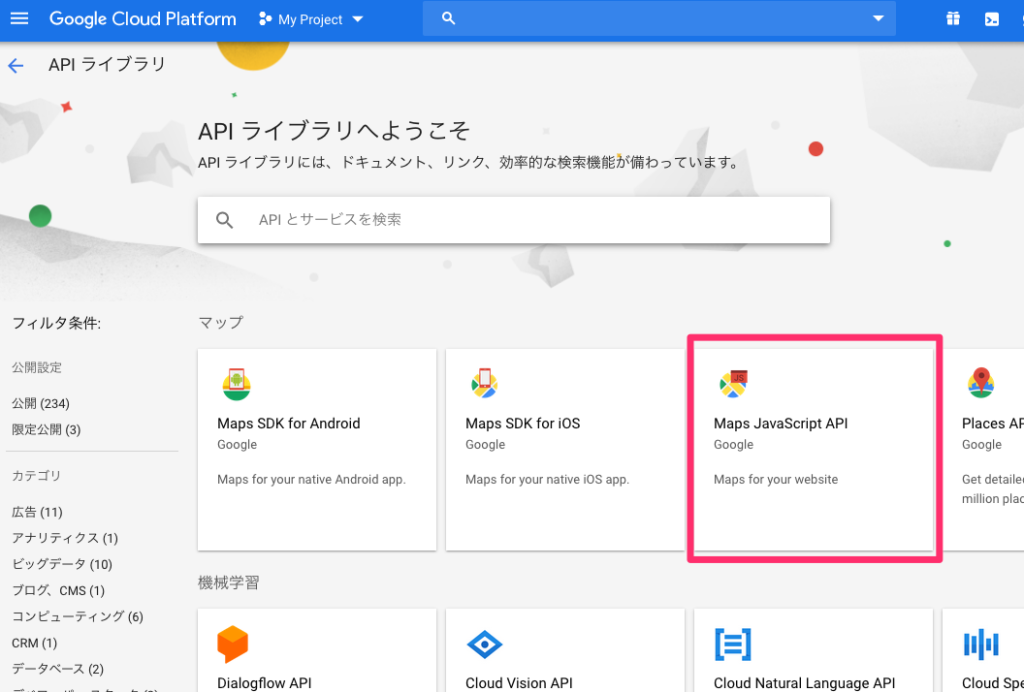Screen dimensions: 1024x692
Task: Open the Cloud Vision API card title
Action: pyautogui.click(x=519, y=683)
